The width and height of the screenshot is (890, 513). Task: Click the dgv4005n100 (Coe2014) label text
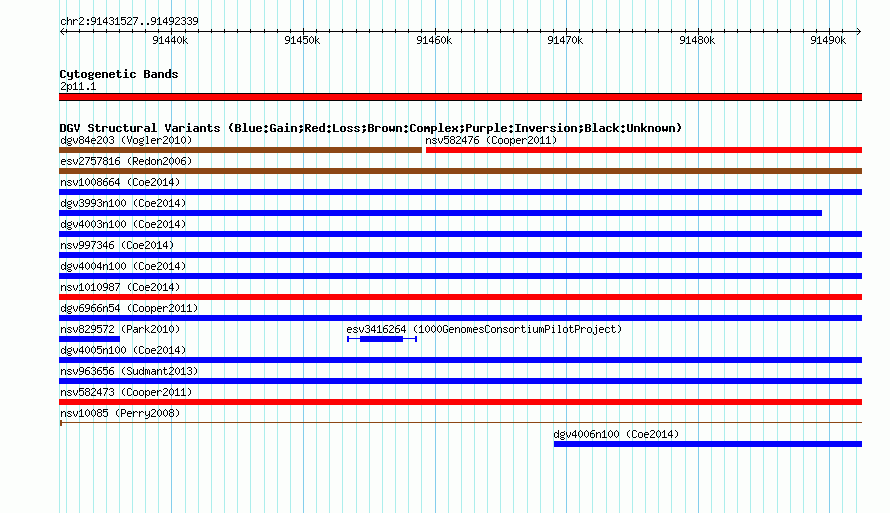pos(123,350)
